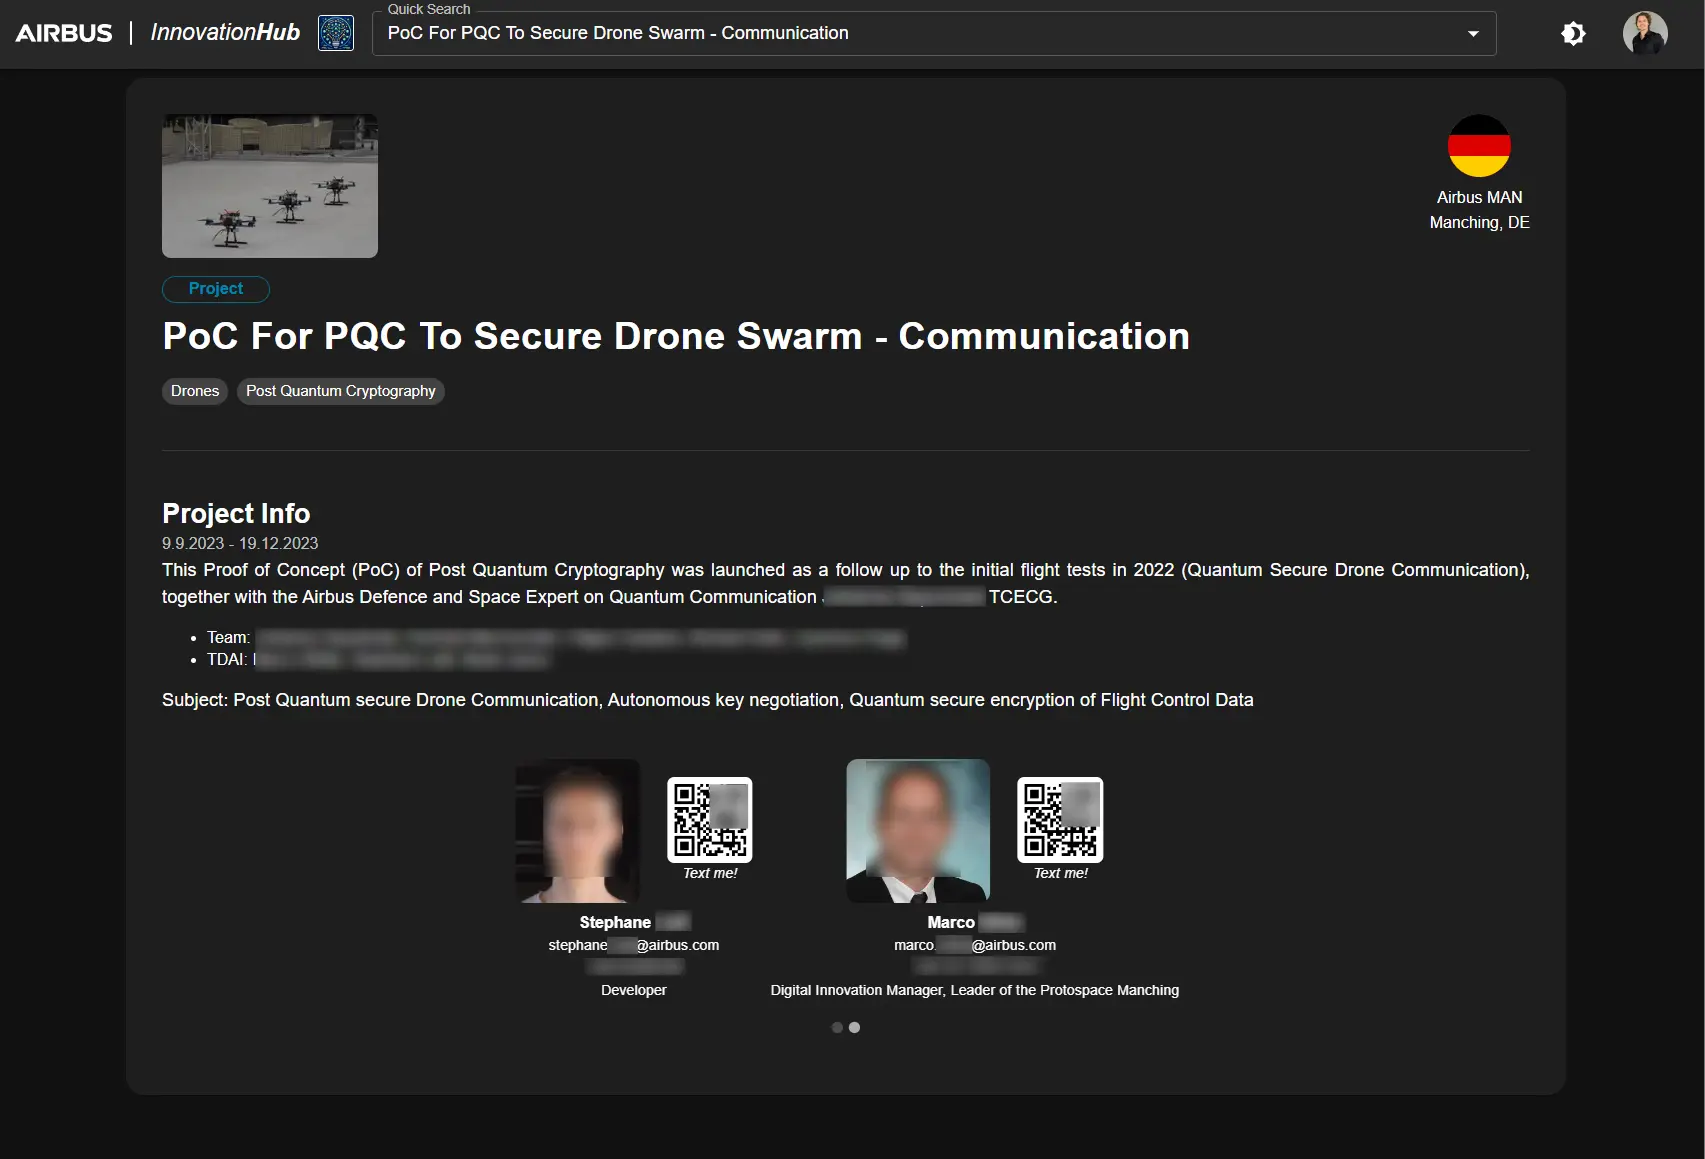Image resolution: width=1705 pixels, height=1159 pixels.
Task: Click the name Marco under the photo
Action: [950, 922]
